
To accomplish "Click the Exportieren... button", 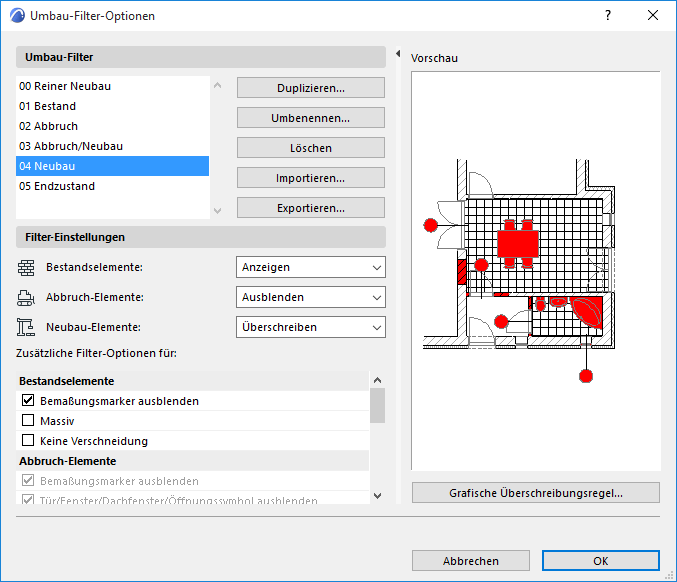I will pos(311,208).
